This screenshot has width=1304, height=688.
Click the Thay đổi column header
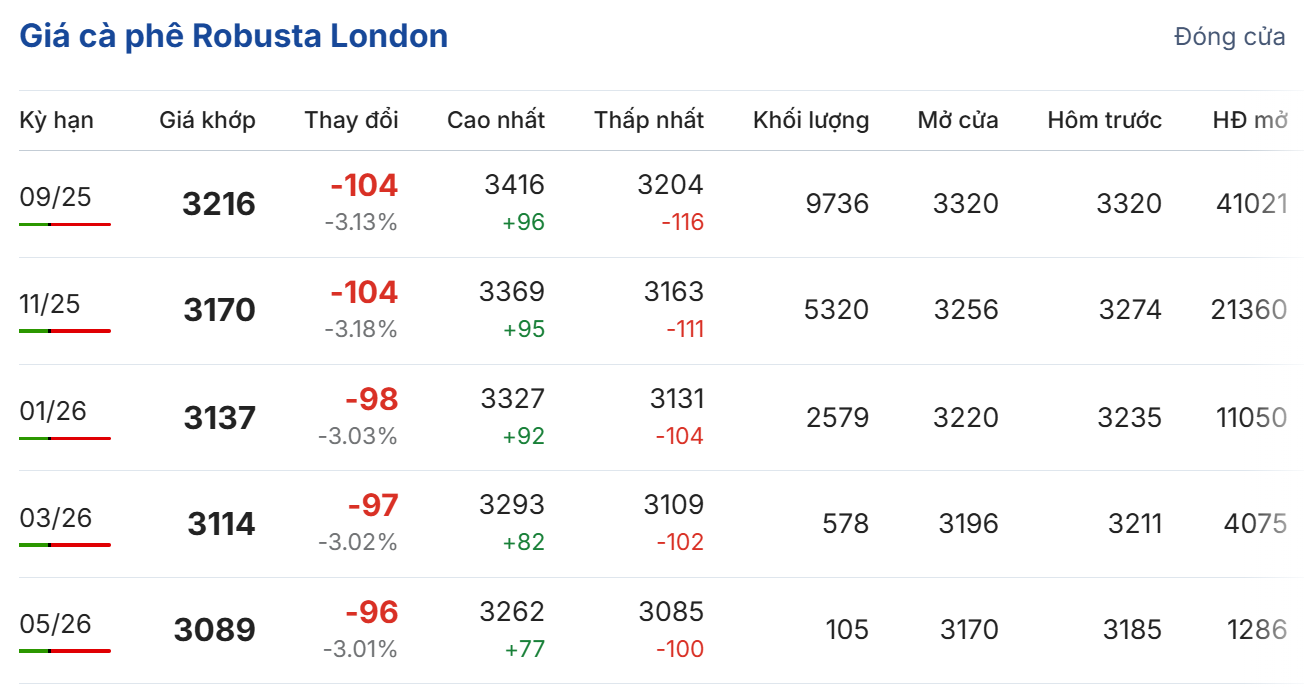[351, 121]
